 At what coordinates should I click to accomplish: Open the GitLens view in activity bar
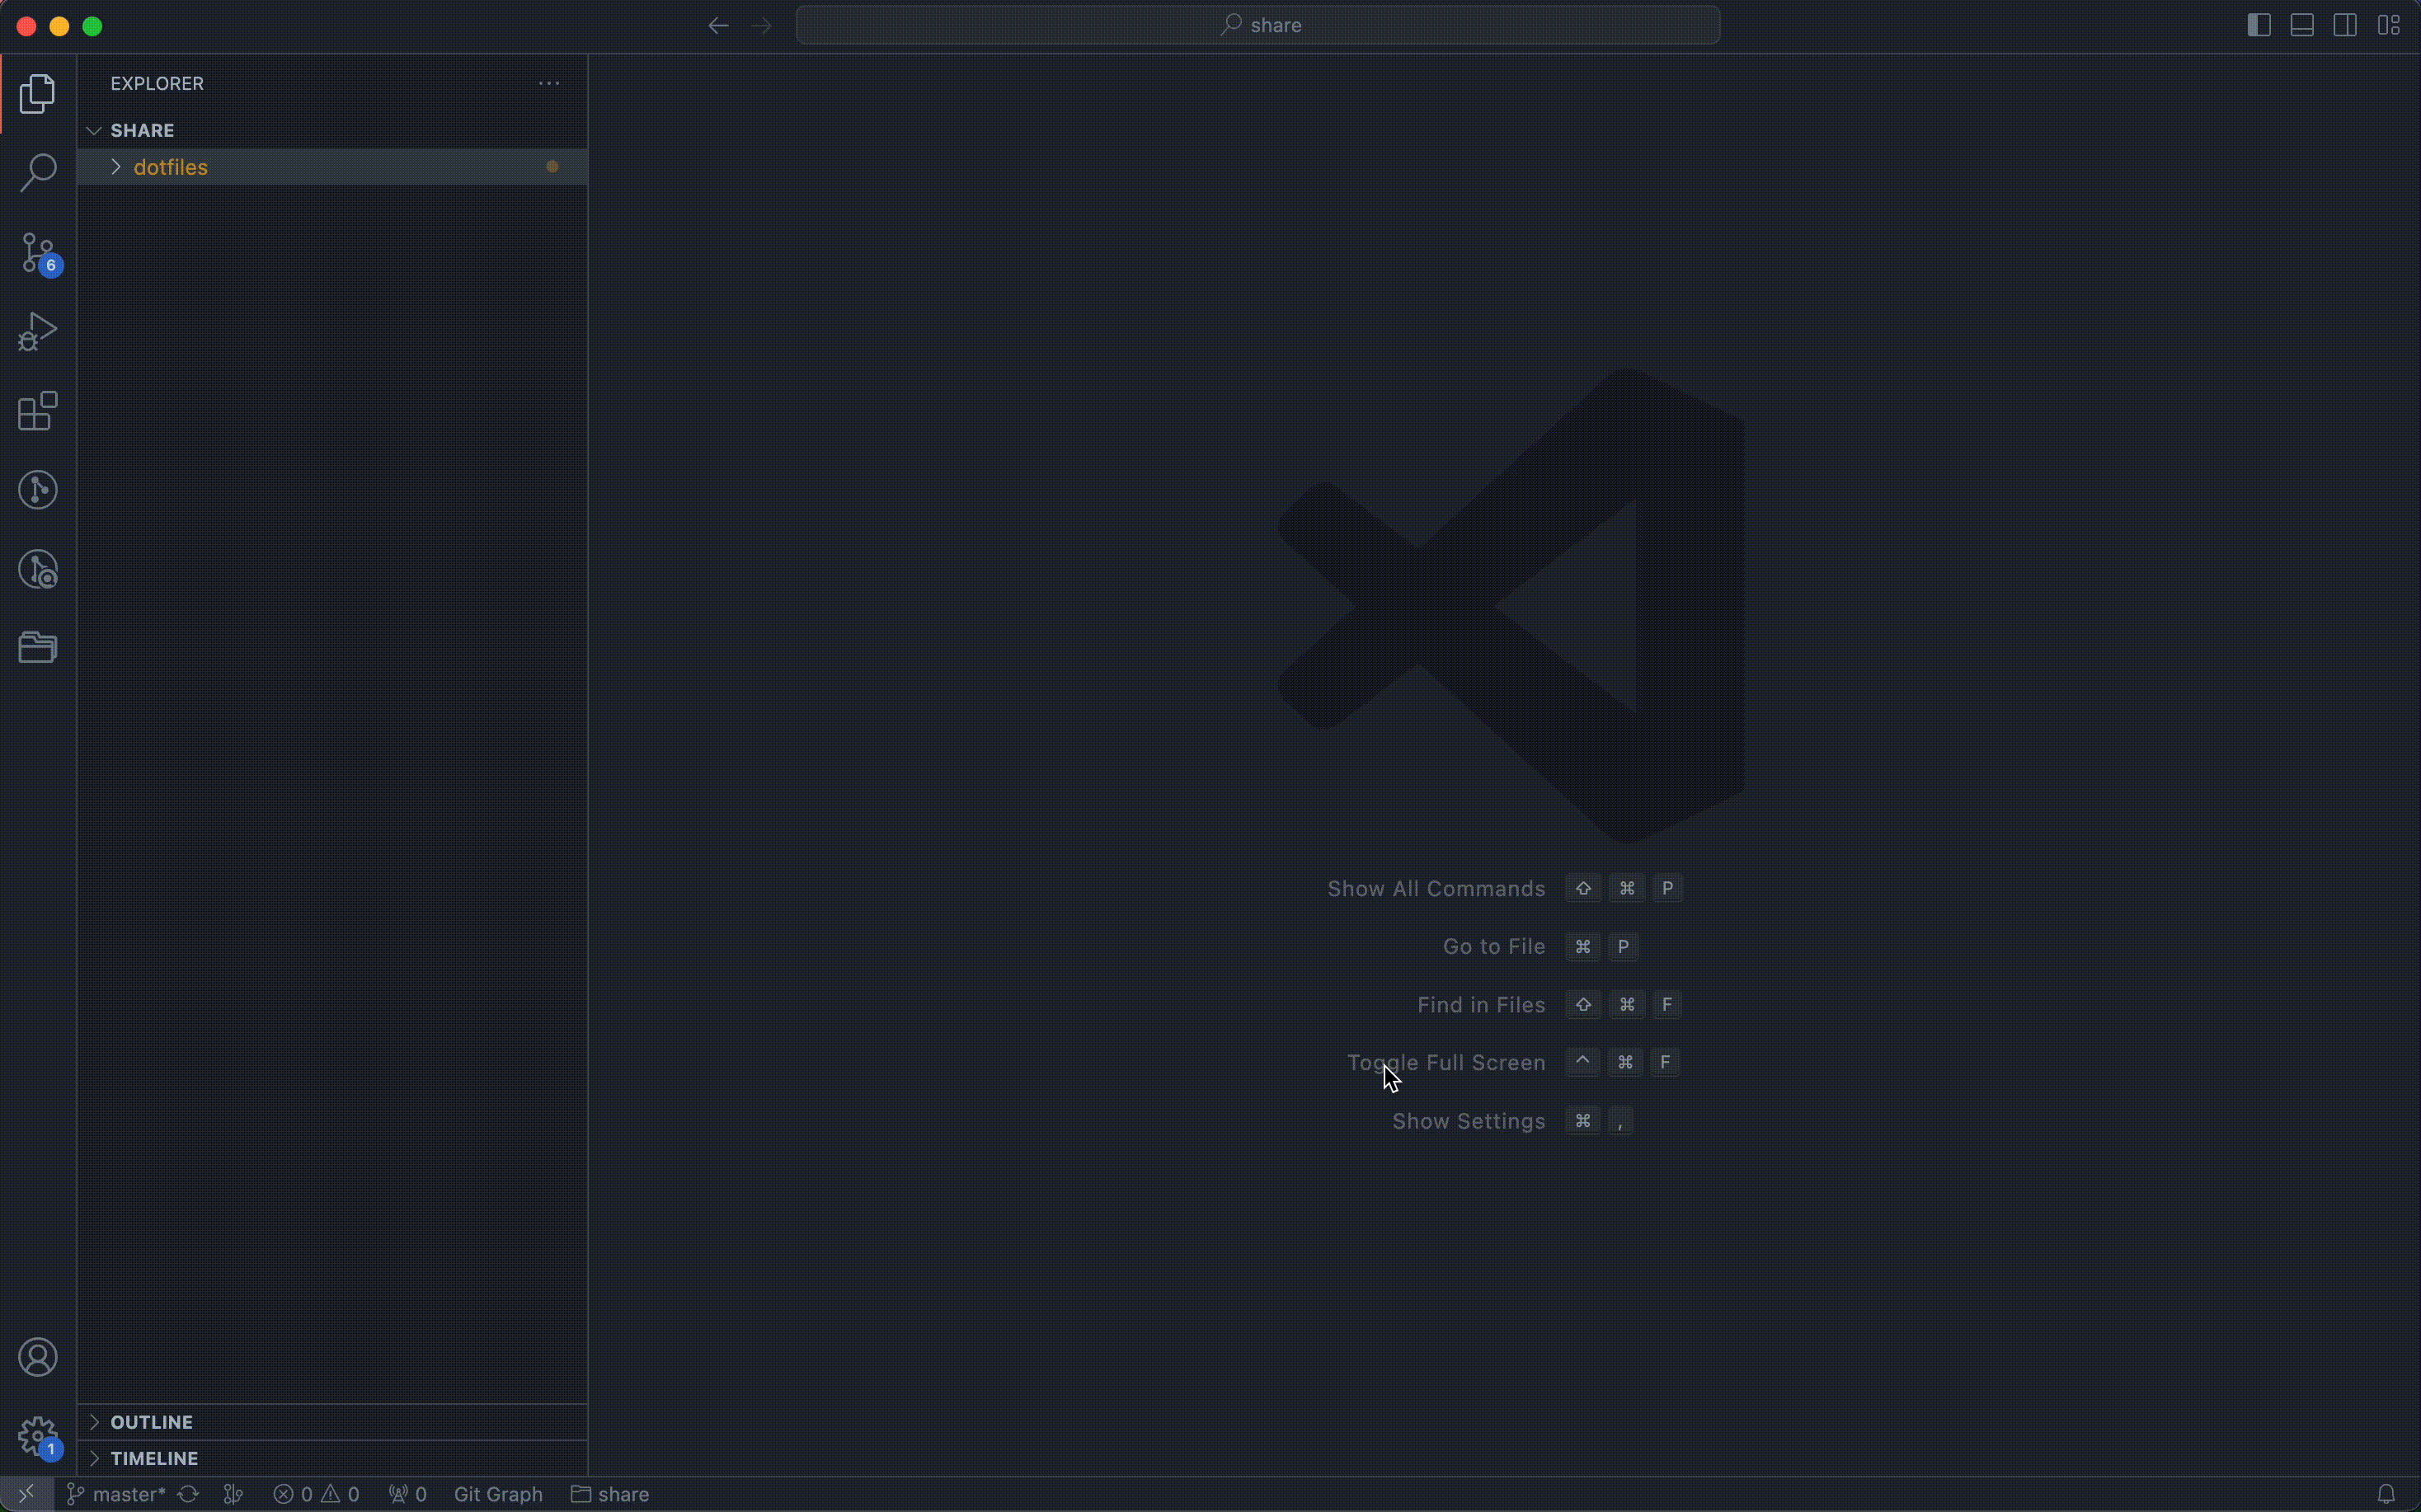[x=38, y=490]
